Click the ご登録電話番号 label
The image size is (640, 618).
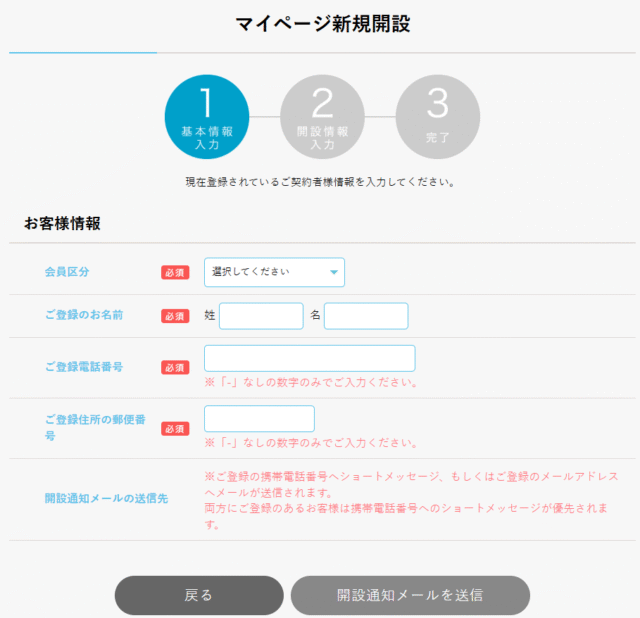(x=84, y=367)
